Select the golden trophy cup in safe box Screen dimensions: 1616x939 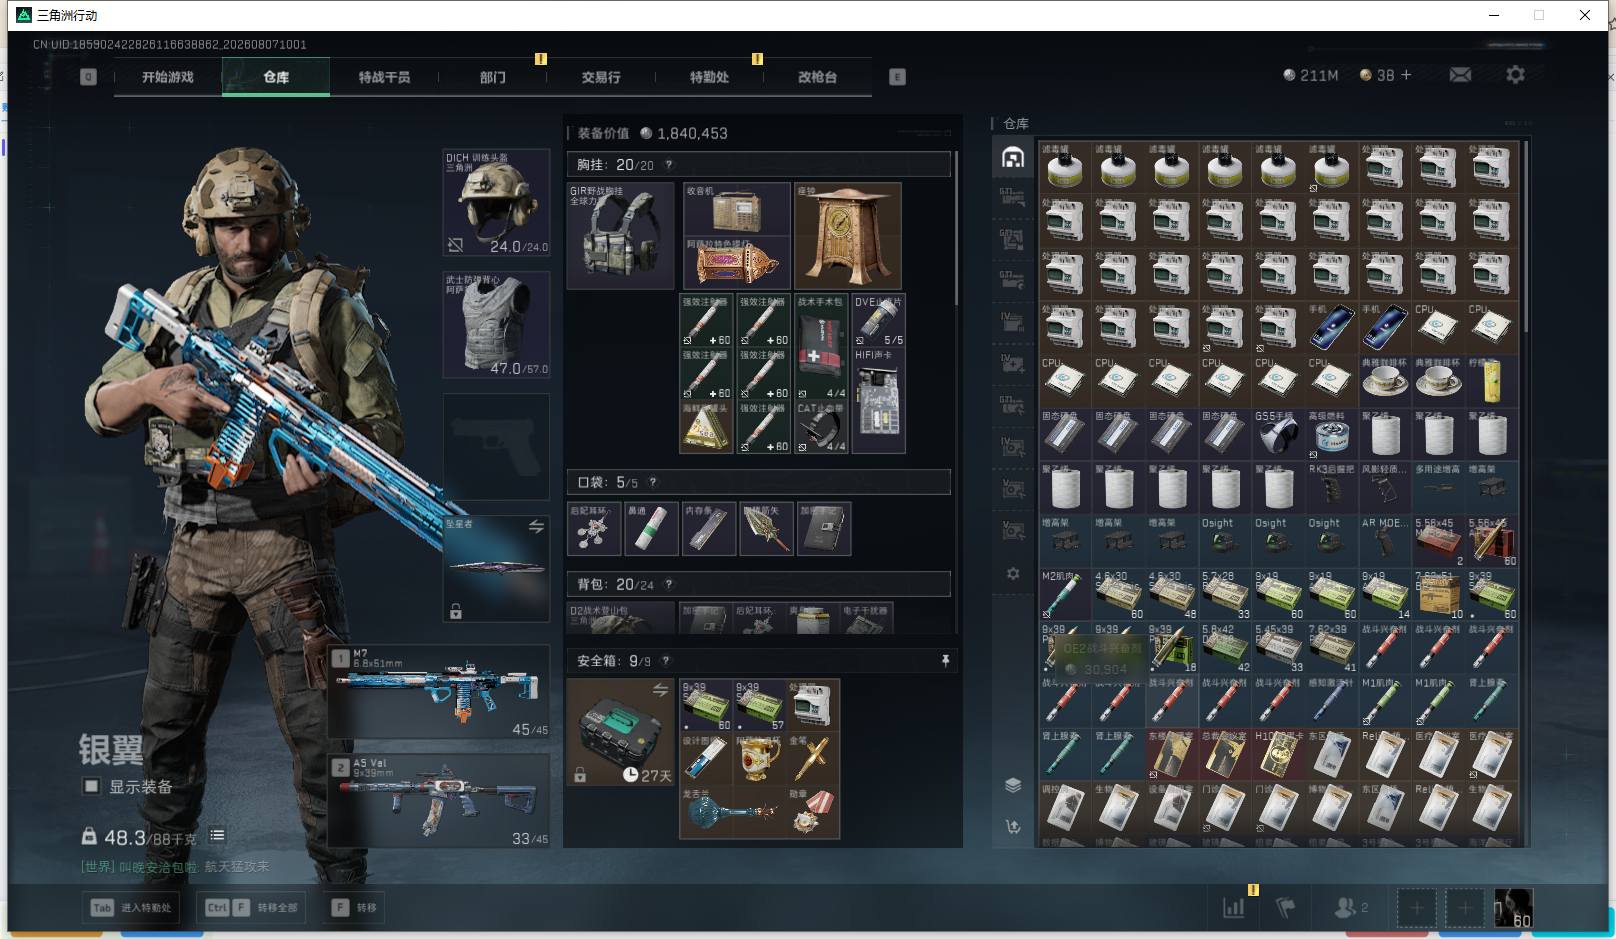click(758, 760)
